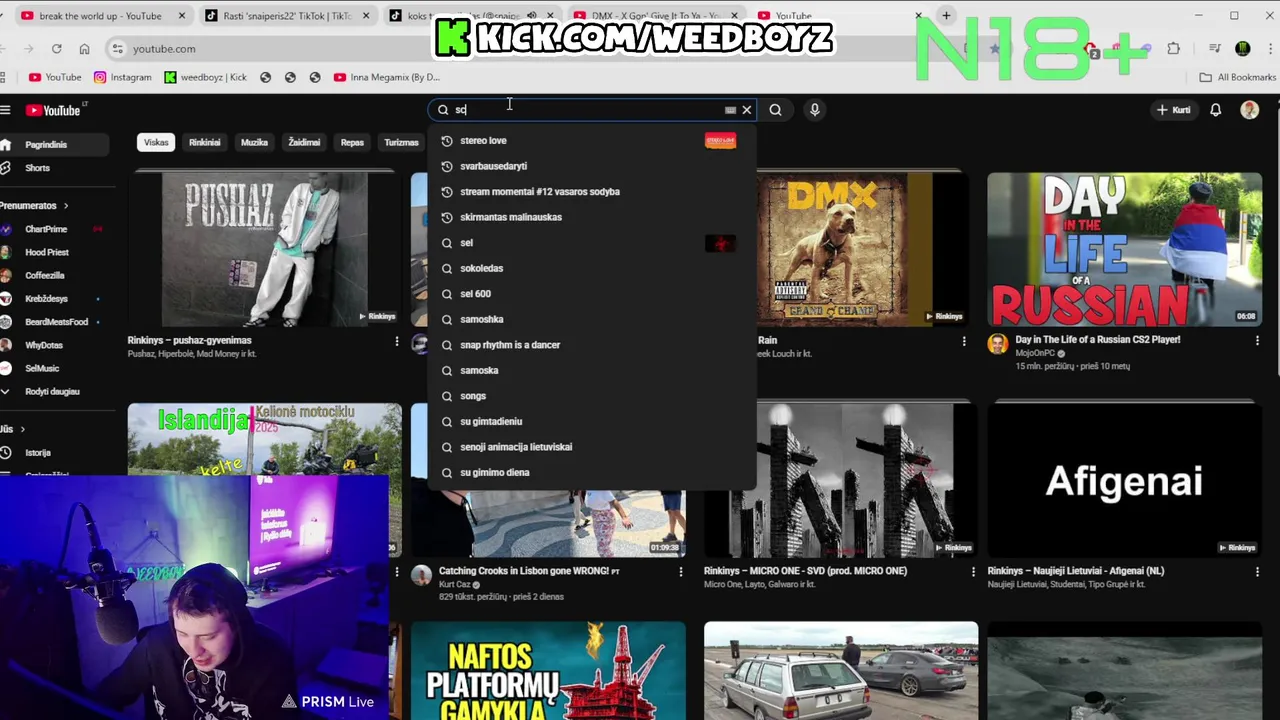Open the YouTube bookmark in bookmarks bar
The width and height of the screenshot is (1280, 720).
click(55, 77)
